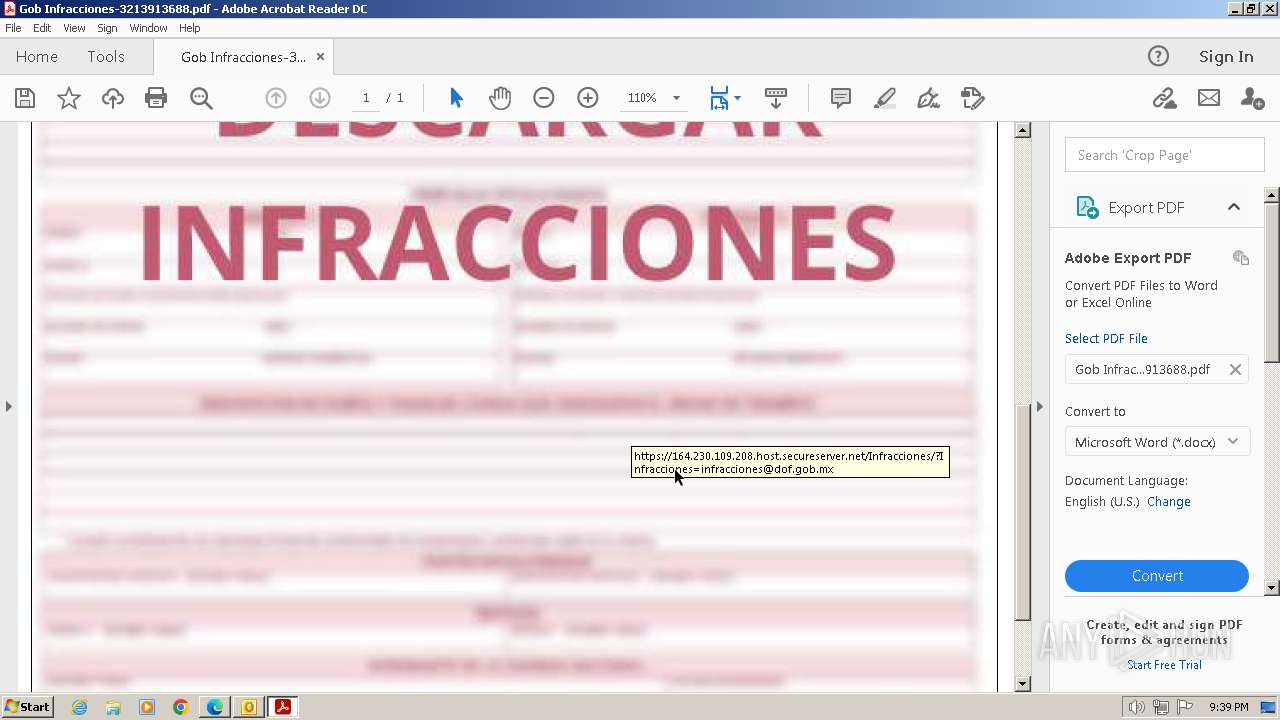Open the zoom percentage dropdown arrow
The height and width of the screenshot is (720, 1280).
click(x=676, y=98)
